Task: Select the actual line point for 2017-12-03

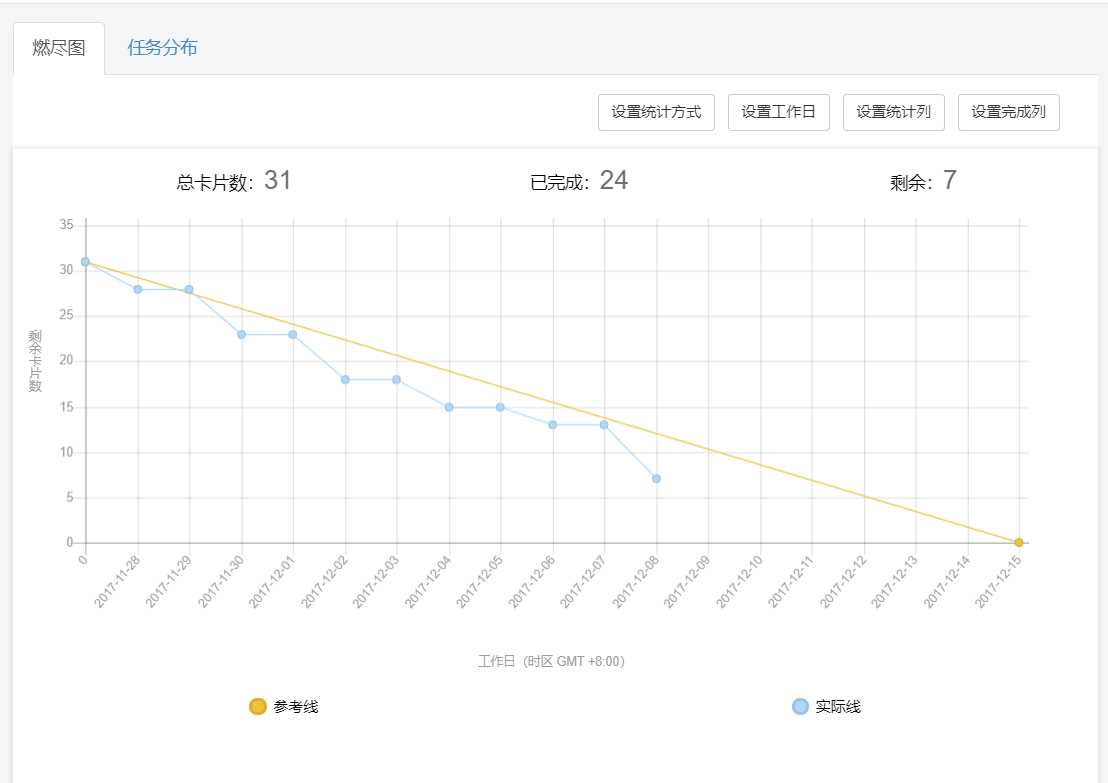Action: click(396, 379)
